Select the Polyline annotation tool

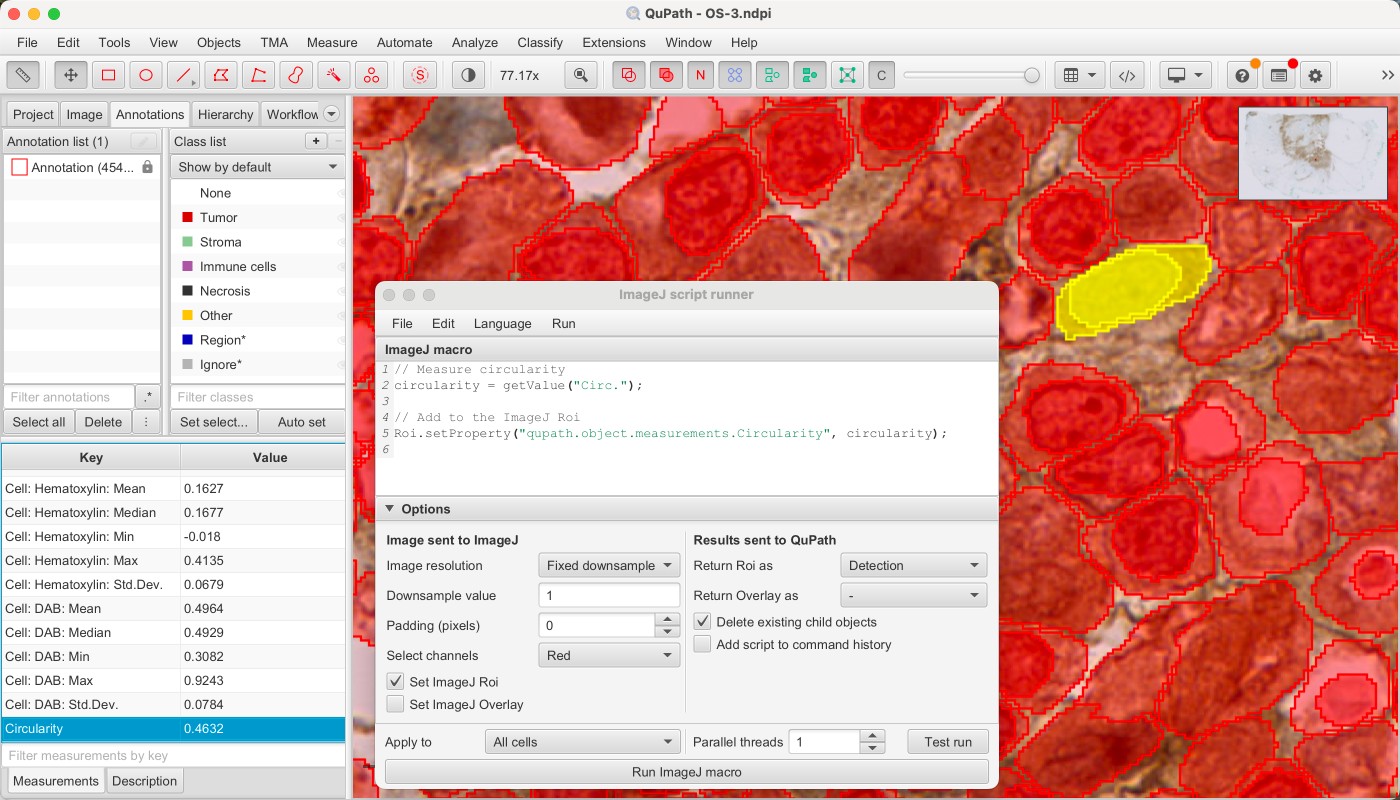click(x=258, y=75)
